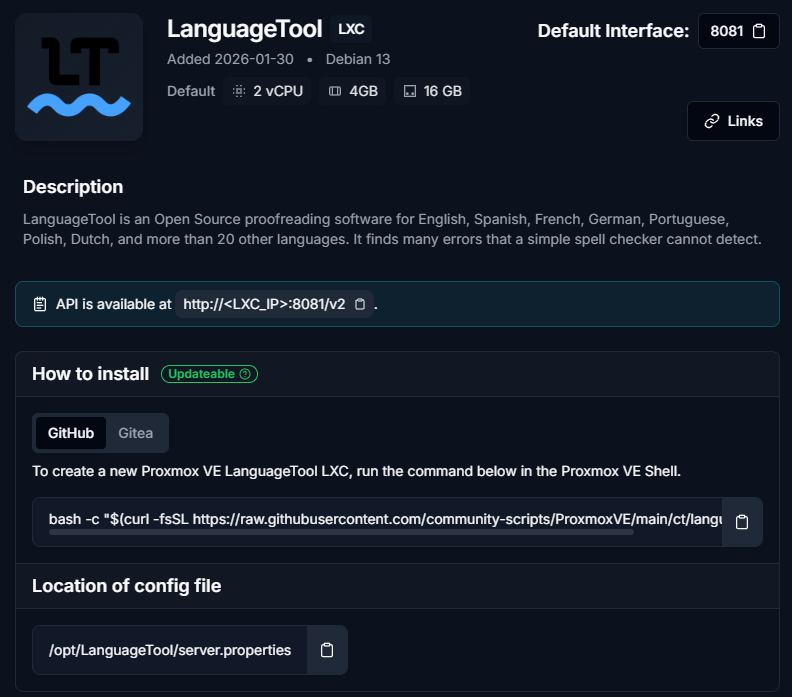Viewport: 792px width, 697px height.
Task: Click the LXC type badge
Action: pos(351,29)
